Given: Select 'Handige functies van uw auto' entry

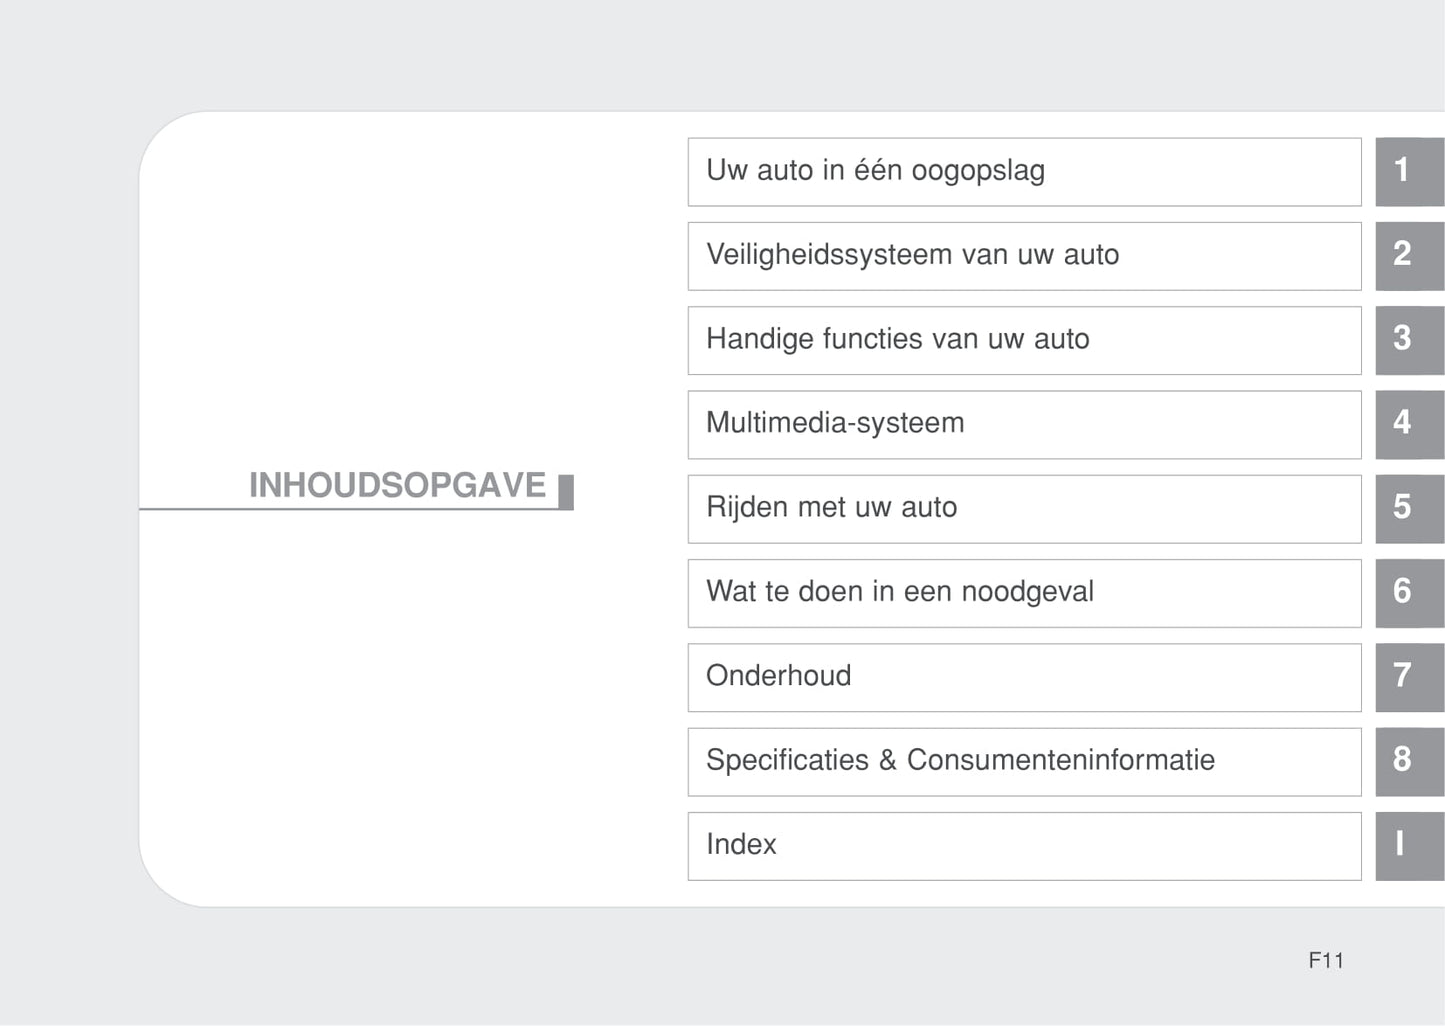Looking at the screenshot, I should click(897, 339).
